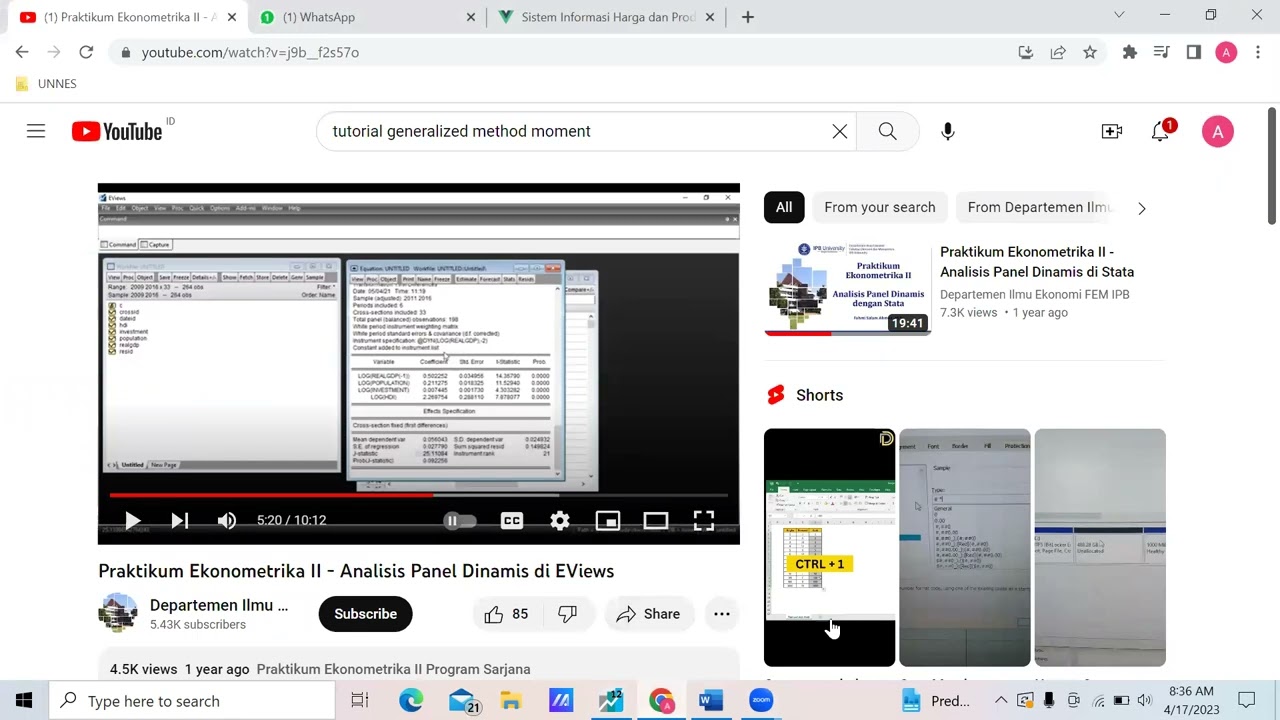Share this page from address bar
The image size is (1280, 720).
1058,52
